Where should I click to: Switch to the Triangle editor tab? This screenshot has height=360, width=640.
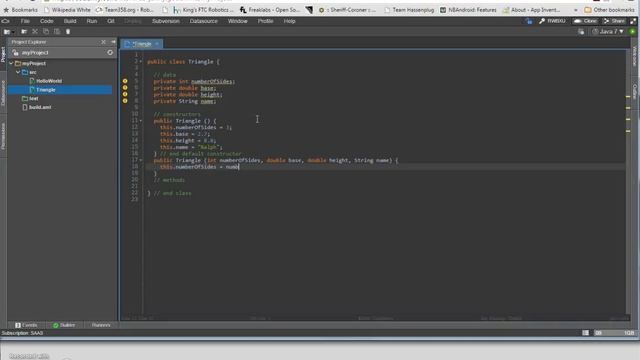141,44
